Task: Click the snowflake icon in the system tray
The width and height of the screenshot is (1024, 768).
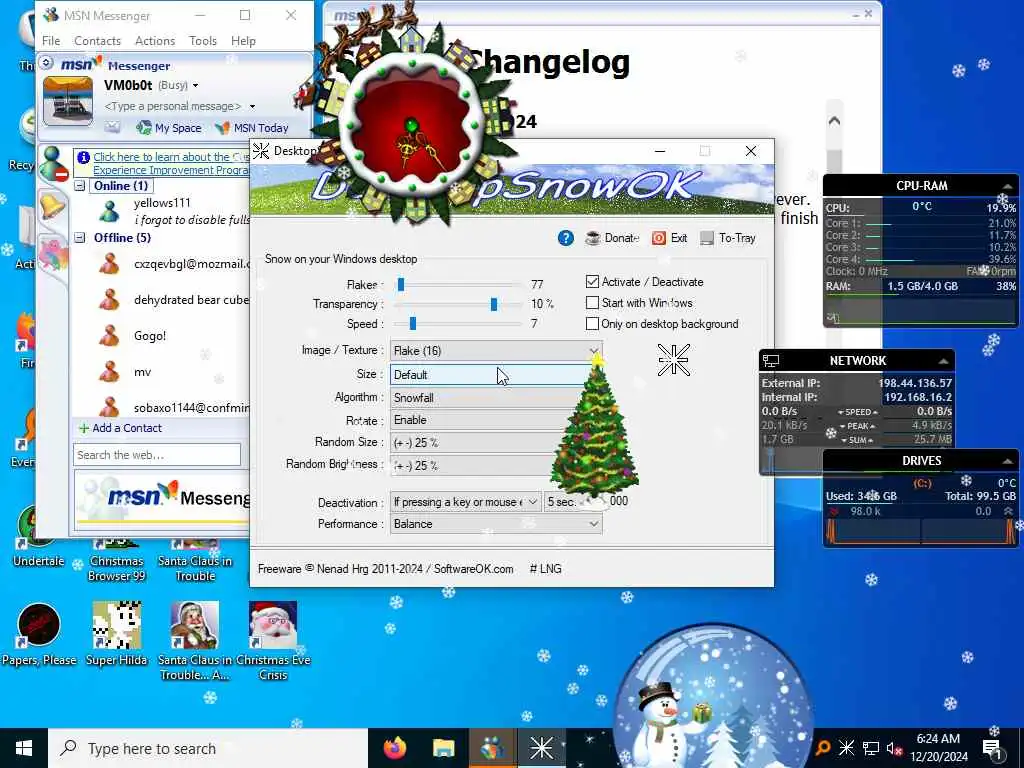Action: tap(846, 748)
